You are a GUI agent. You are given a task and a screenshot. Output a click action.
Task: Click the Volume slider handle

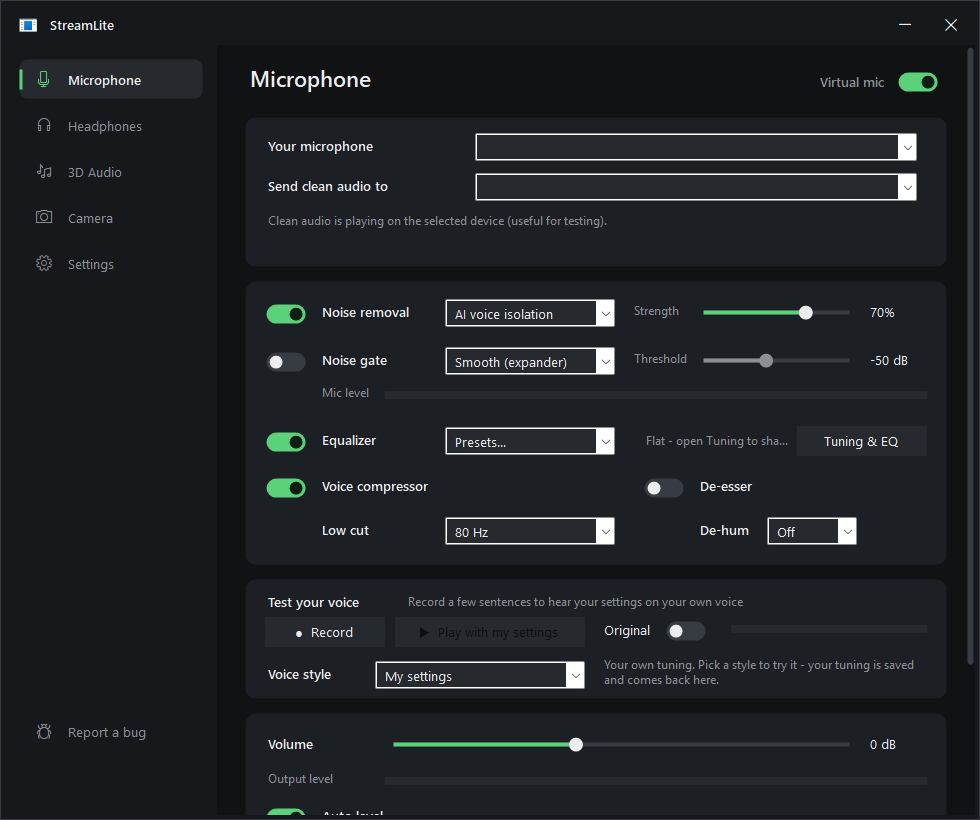[x=576, y=744]
